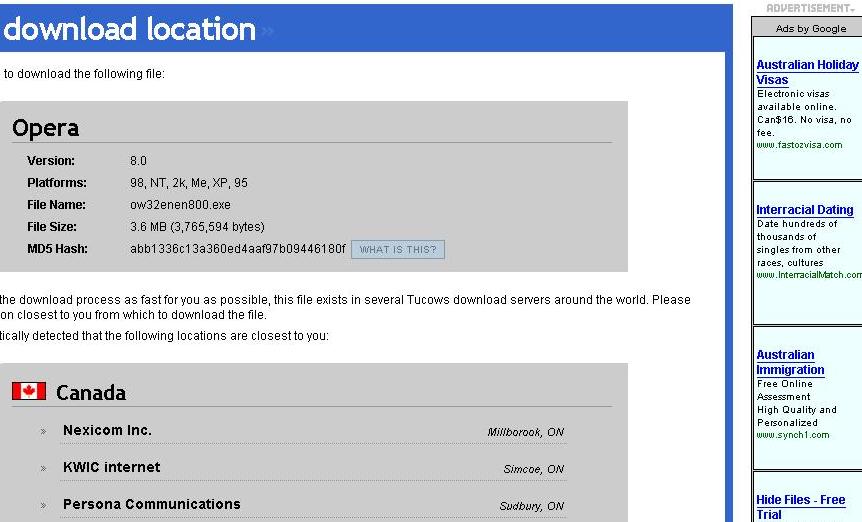Viewport: 862px width, 522px height.
Task: Click the file name ow32enen800.exe
Action: point(180,205)
